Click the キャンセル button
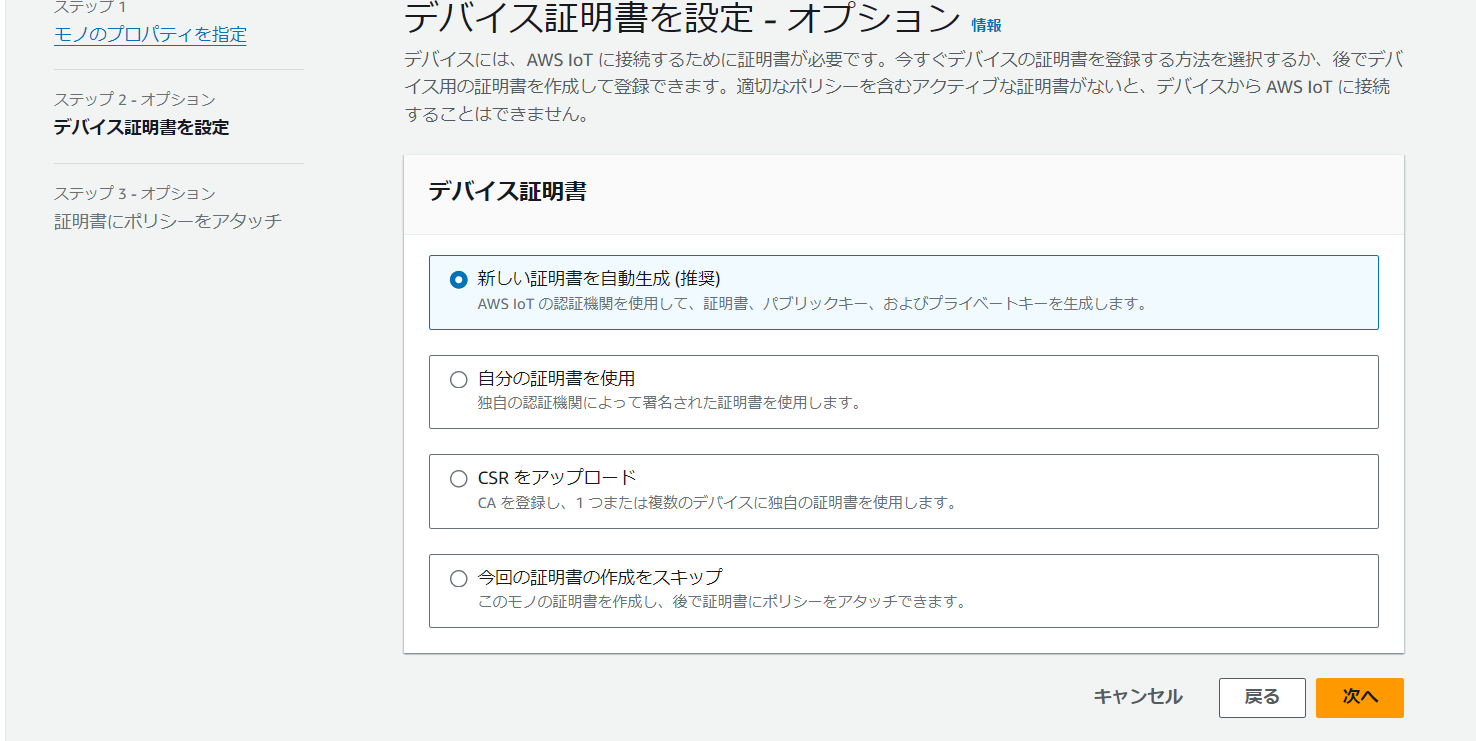 point(1138,697)
